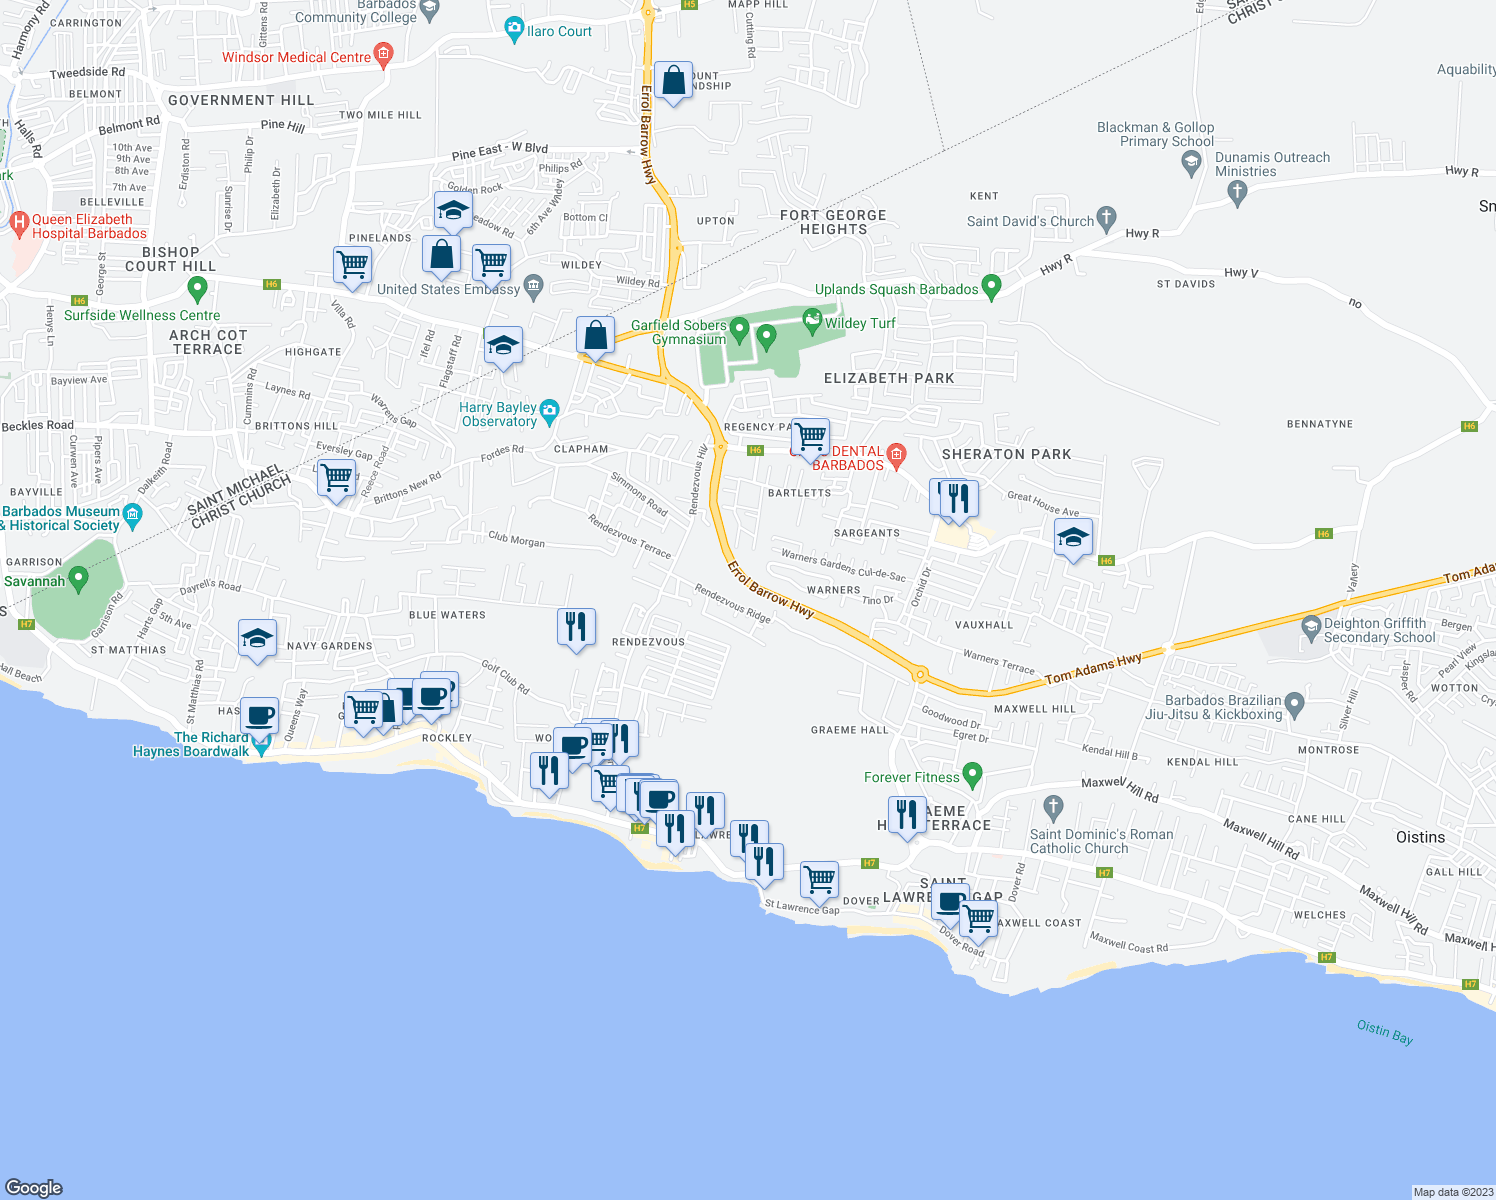Open the graduation cap marker near Great House Ave
Image resolution: width=1496 pixels, height=1200 pixels.
(x=1072, y=537)
